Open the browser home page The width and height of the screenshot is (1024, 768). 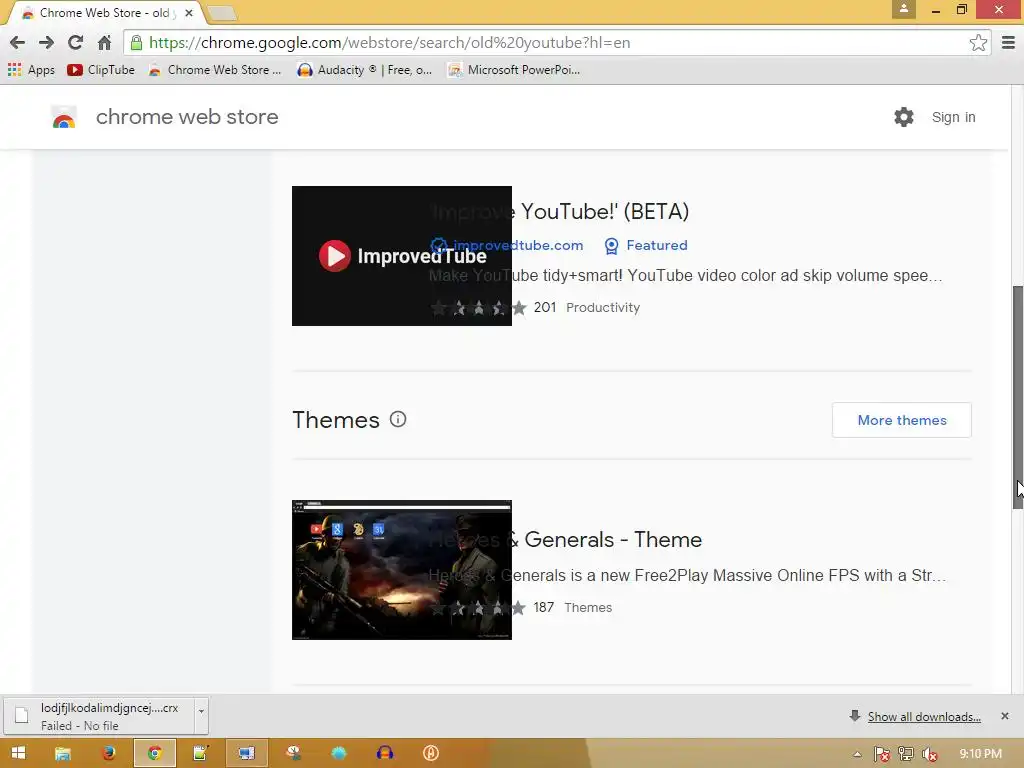pos(104,43)
